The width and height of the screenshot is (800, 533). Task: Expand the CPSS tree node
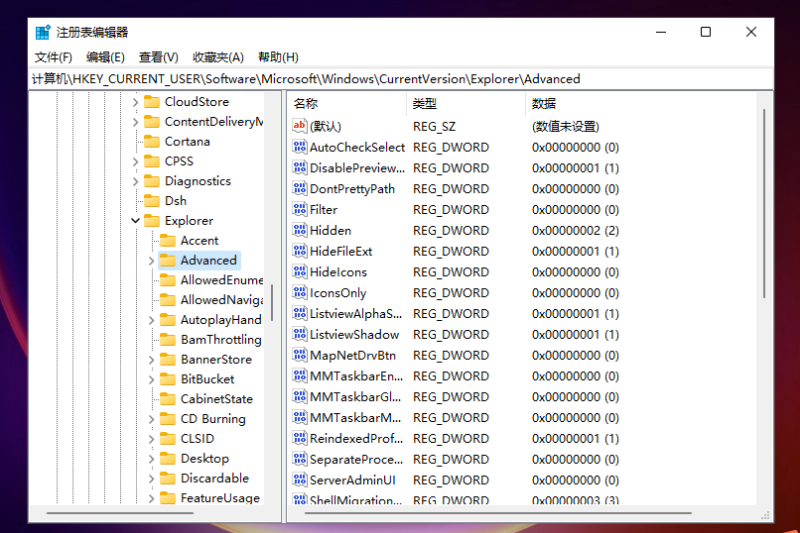pos(135,162)
